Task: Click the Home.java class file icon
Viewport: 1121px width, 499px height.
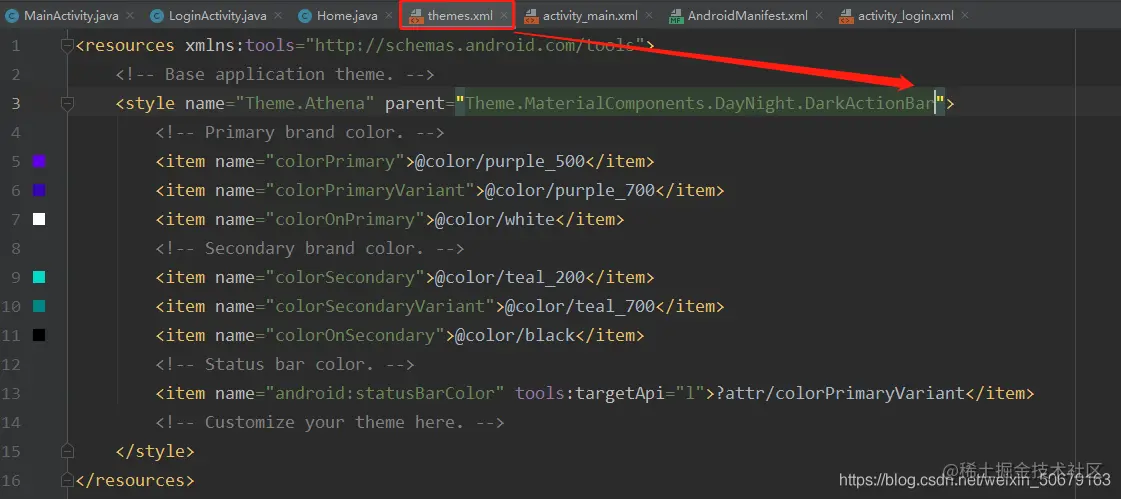Action: pyautogui.click(x=305, y=15)
